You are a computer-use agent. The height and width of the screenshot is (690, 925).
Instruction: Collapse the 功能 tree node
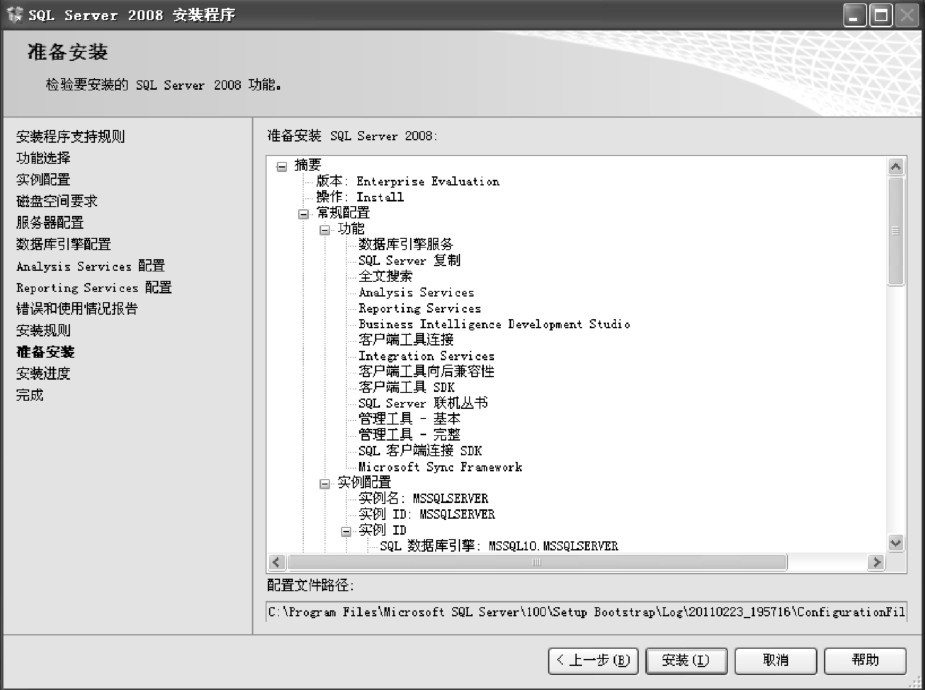click(x=324, y=230)
